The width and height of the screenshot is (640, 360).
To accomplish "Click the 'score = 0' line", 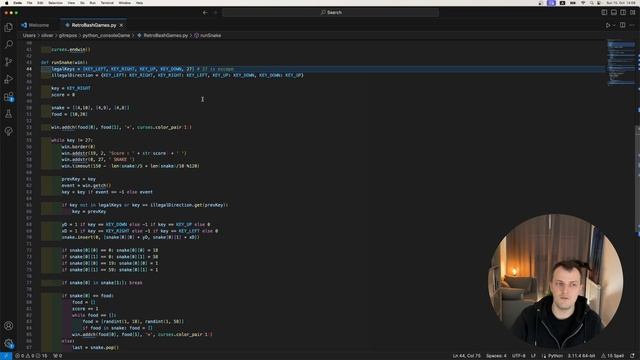I will click(63, 95).
